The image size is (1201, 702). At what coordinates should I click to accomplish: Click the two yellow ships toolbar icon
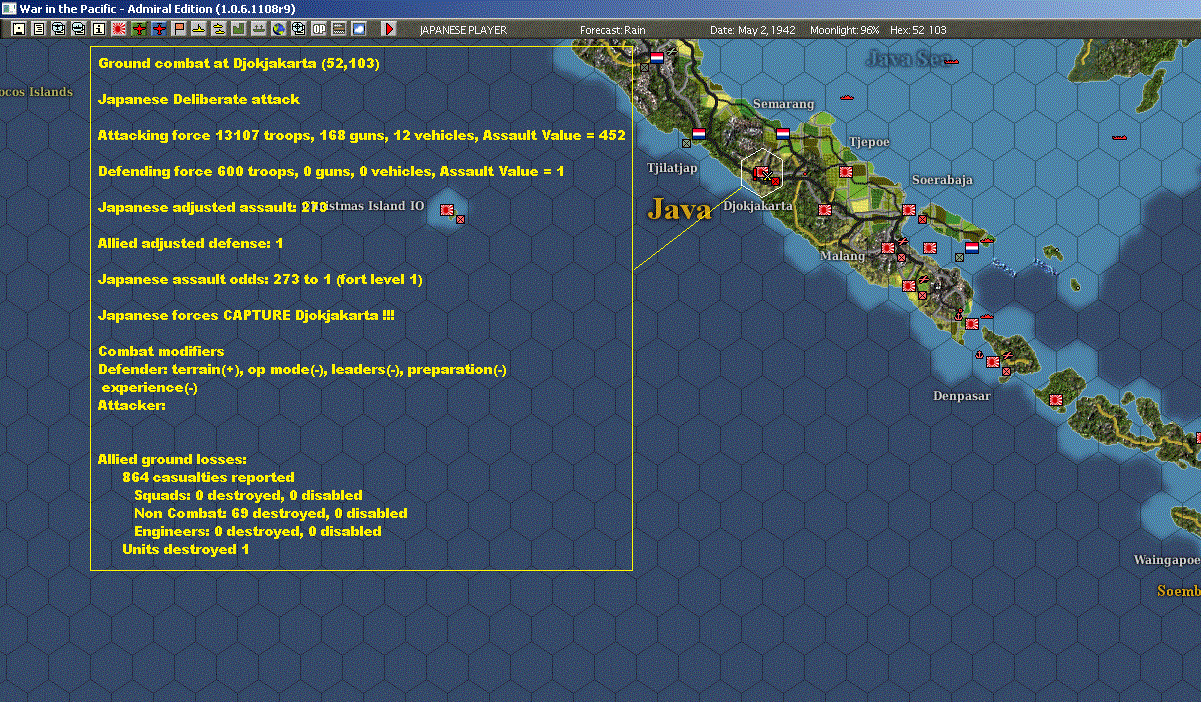219,29
